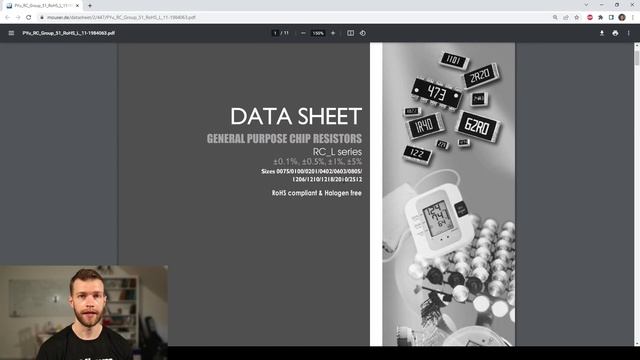Open the browser side panel
Image resolution: width=640 pixels, height=360 pixels.
click(x=611, y=18)
